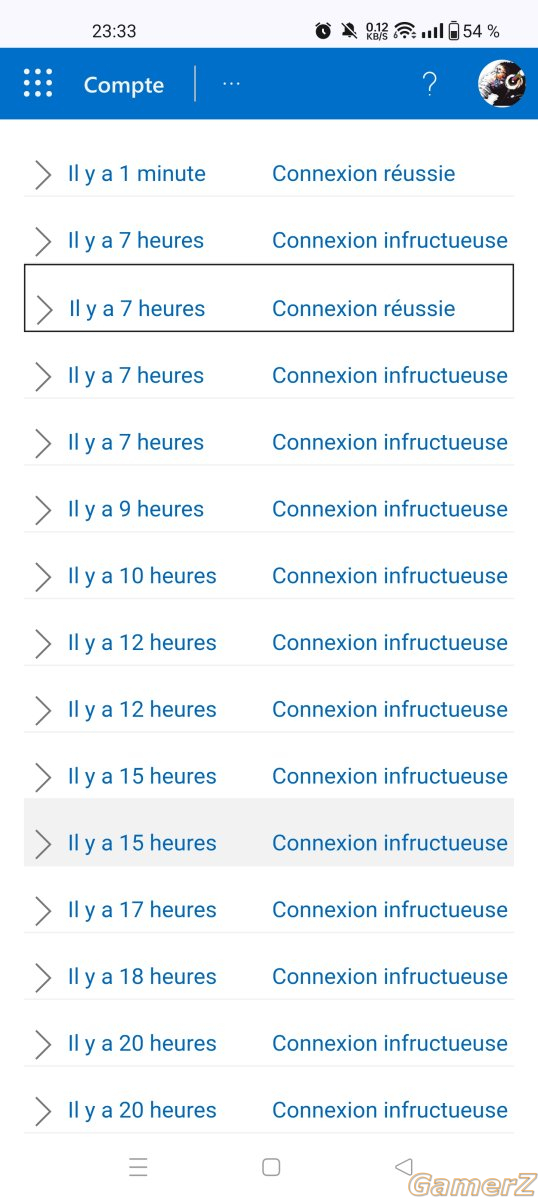Viewport: 538px width, 1200px height.
Task: Tap the battery status bar icon
Action: (454, 31)
